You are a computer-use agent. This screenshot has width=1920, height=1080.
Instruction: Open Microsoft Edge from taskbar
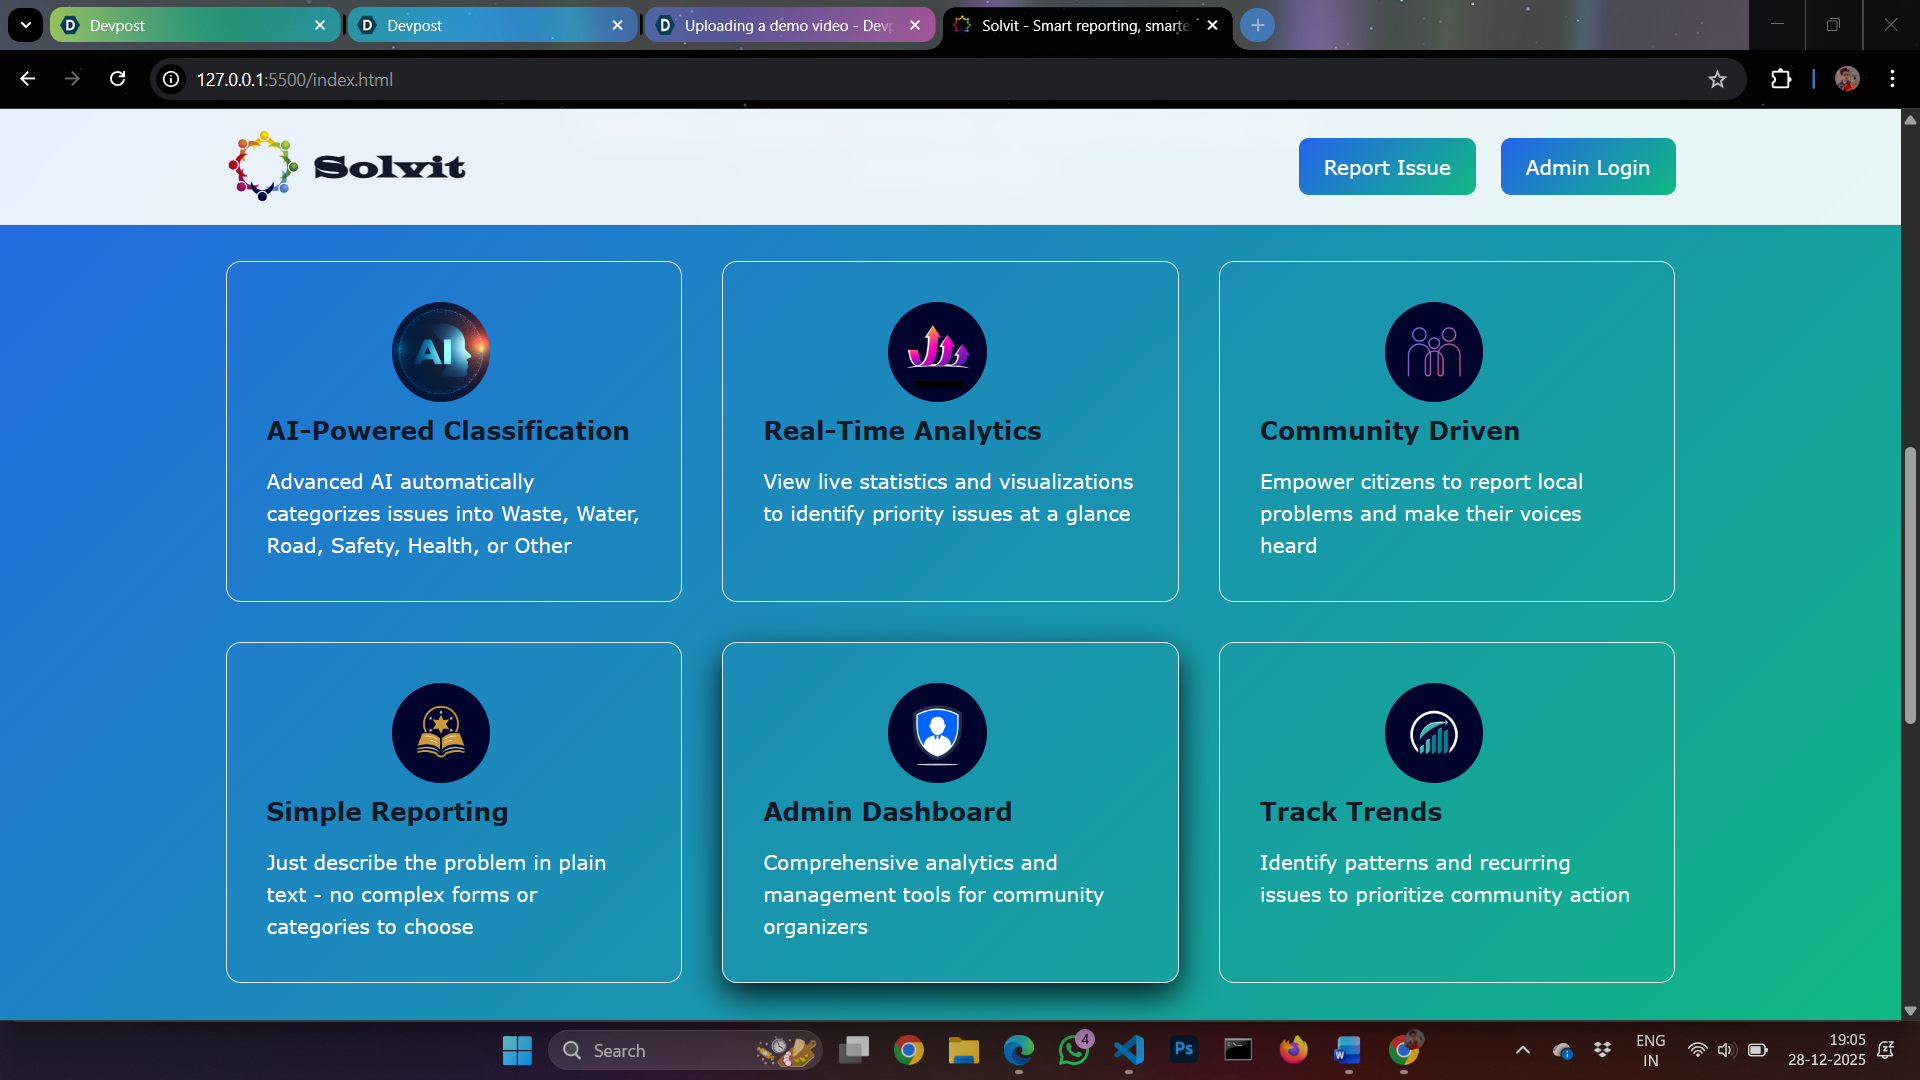(x=1019, y=1050)
